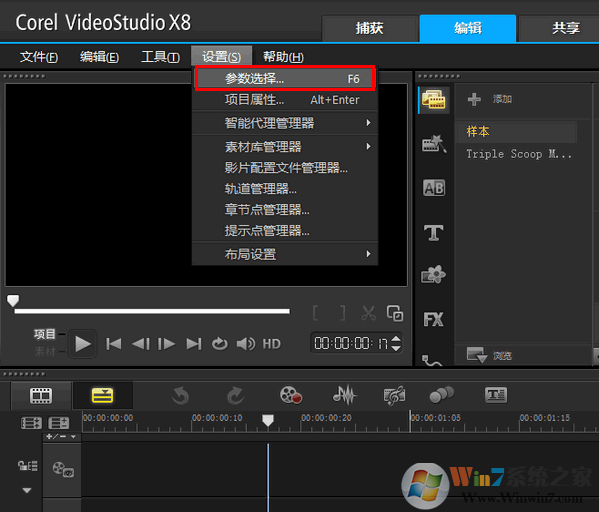Select the Samples library folder
Screen dimensions: 599x512
517,131
